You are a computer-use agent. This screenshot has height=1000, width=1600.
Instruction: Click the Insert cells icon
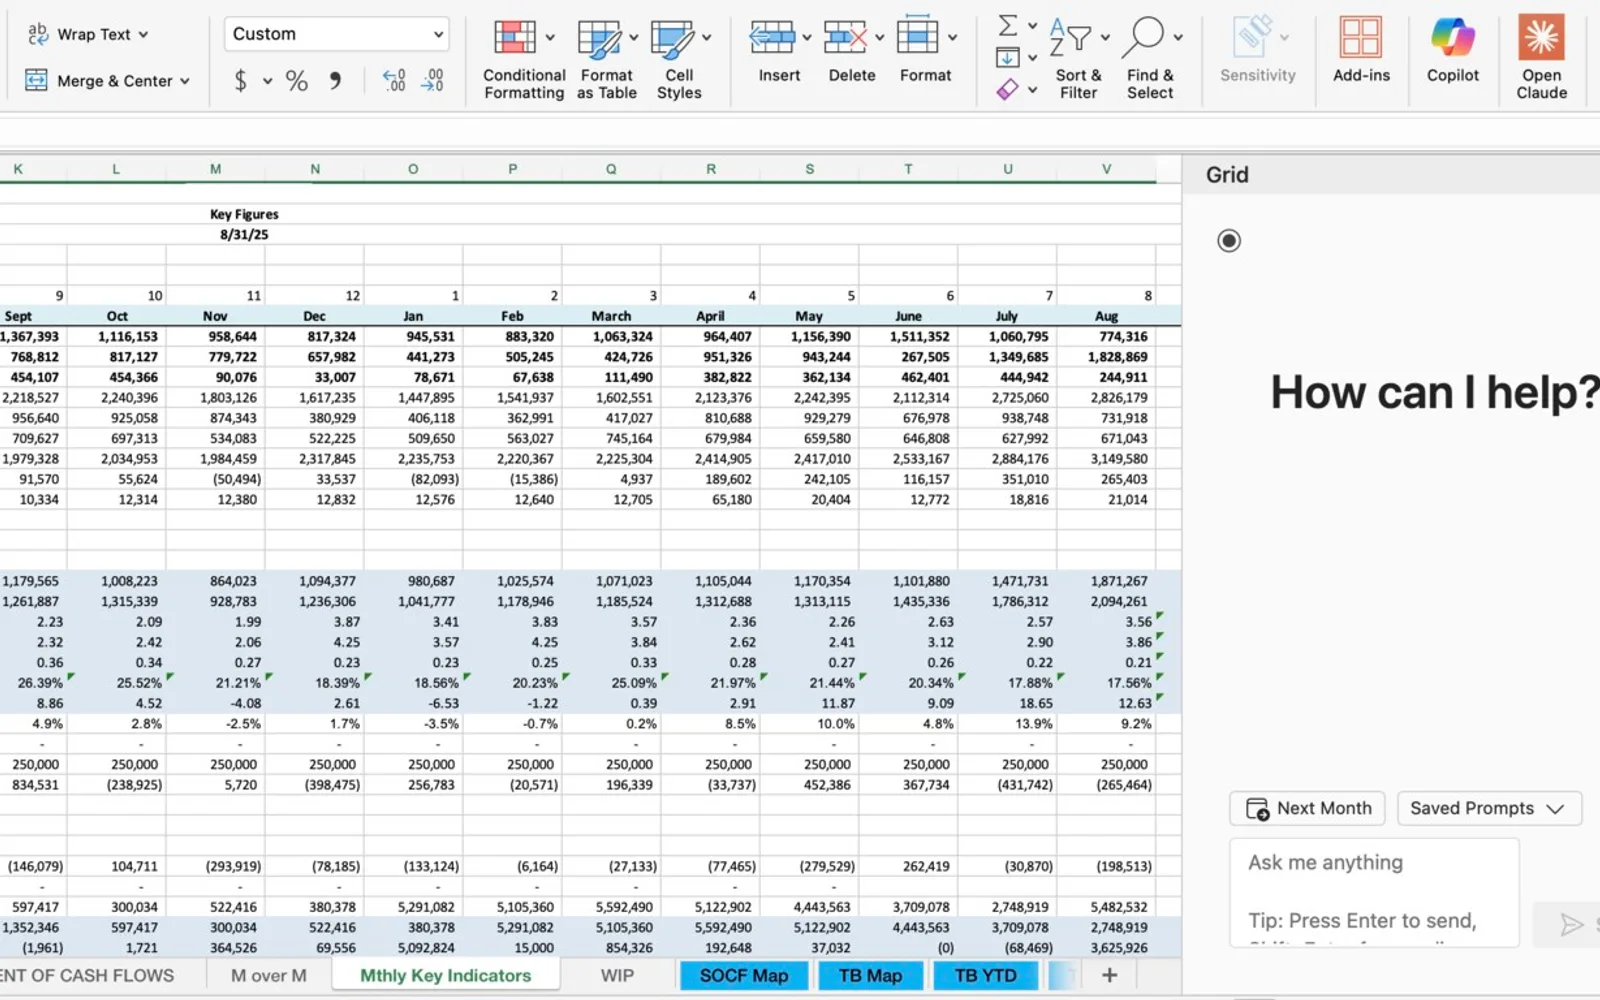772,38
